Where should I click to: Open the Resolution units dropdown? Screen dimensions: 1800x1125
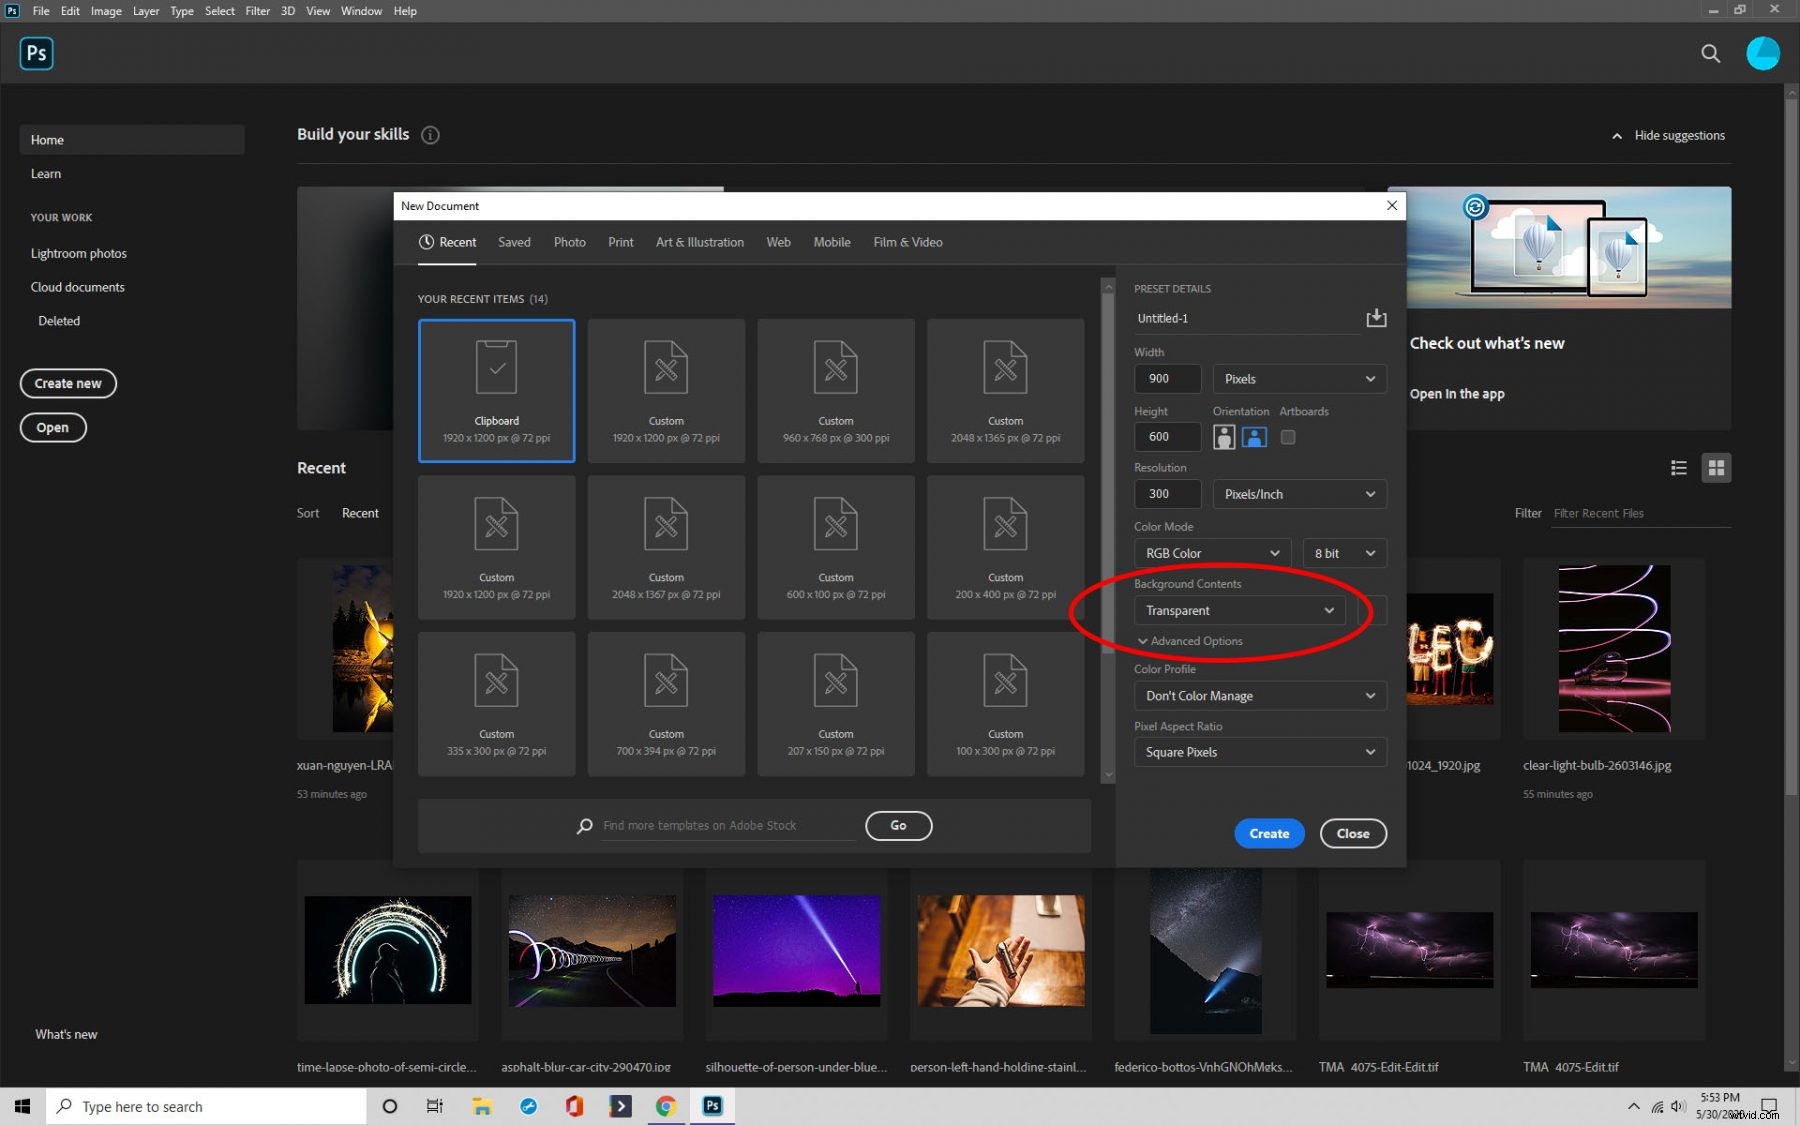pyautogui.click(x=1298, y=494)
